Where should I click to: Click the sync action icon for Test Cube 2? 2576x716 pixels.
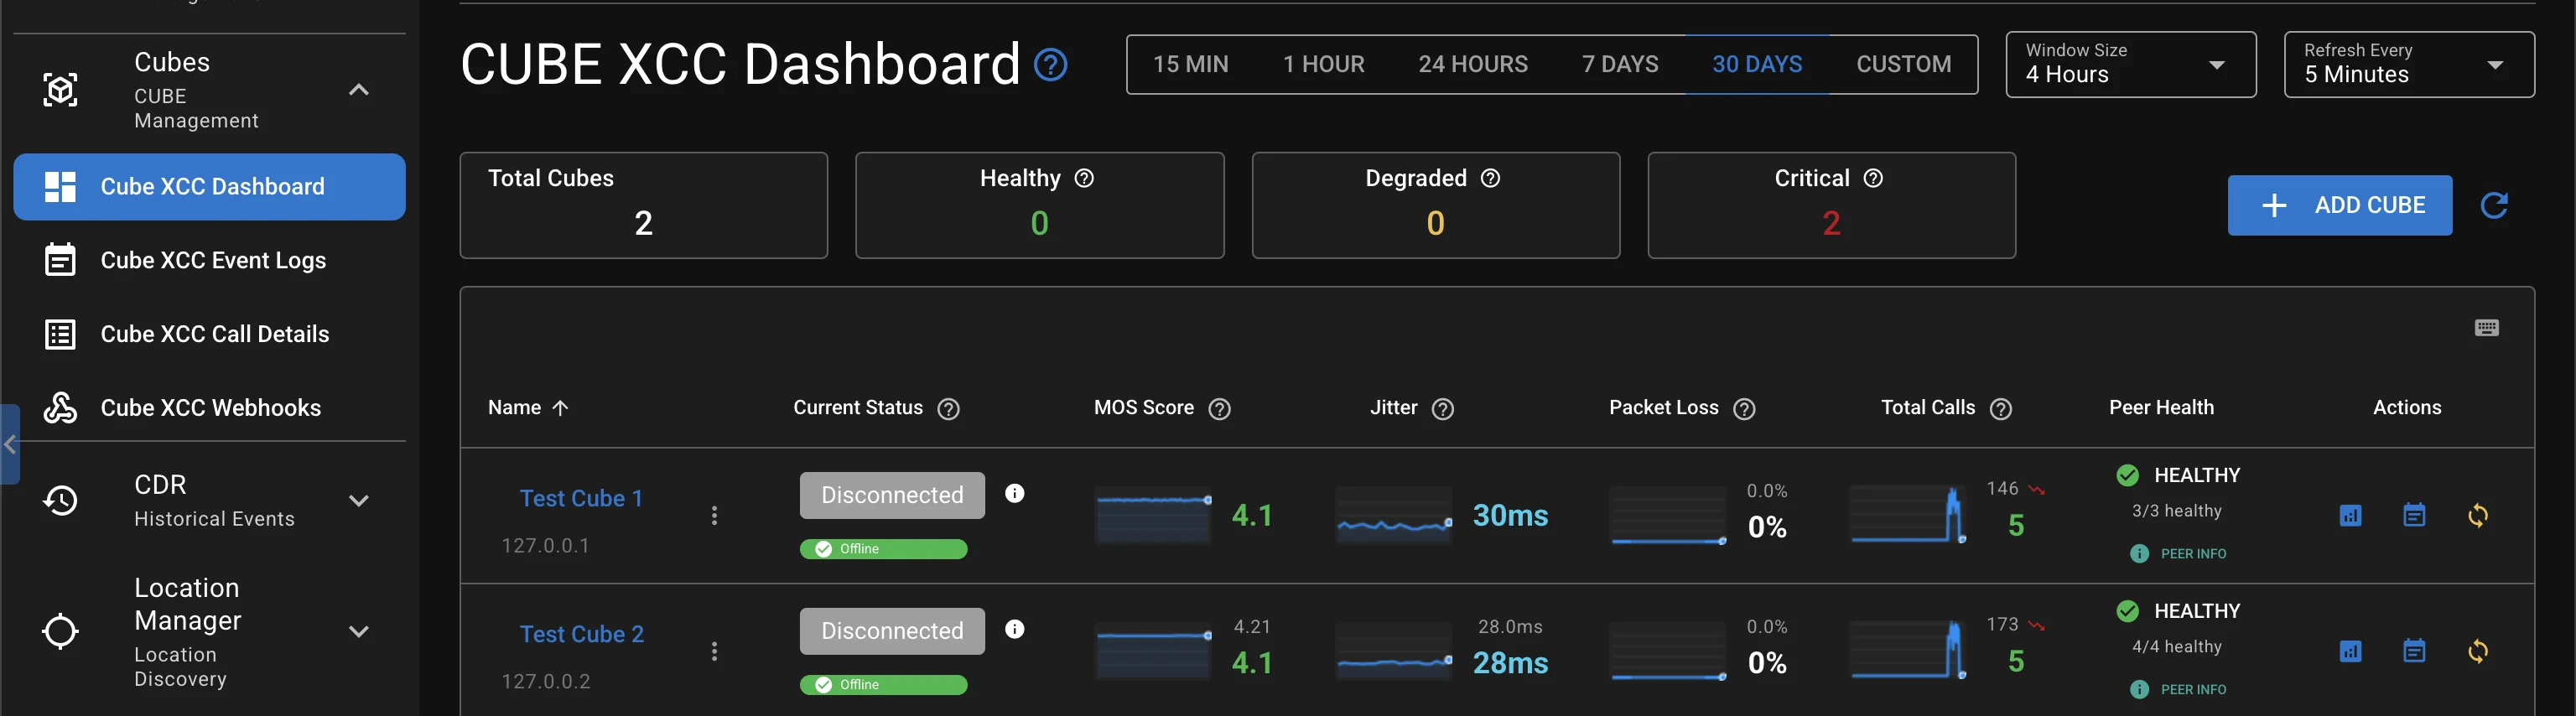click(x=2477, y=651)
